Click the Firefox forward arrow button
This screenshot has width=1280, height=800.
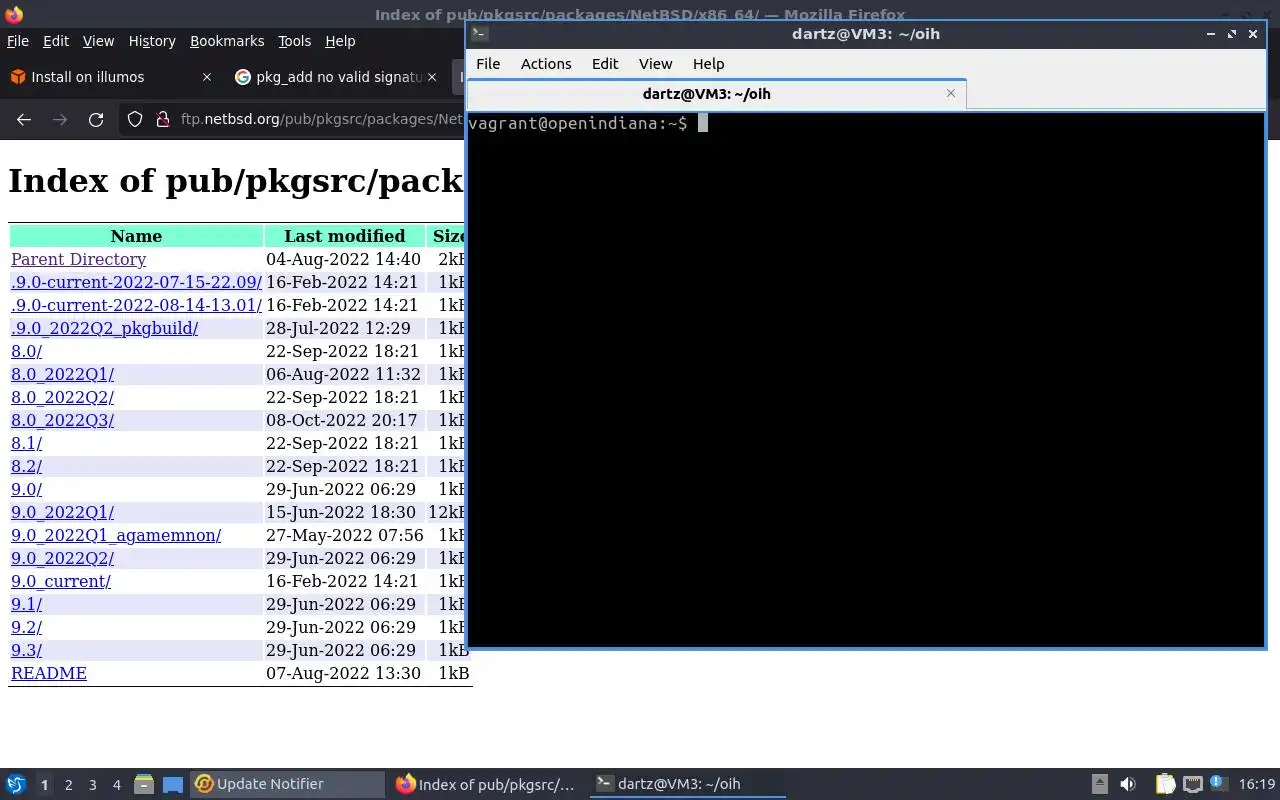pos(60,119)
